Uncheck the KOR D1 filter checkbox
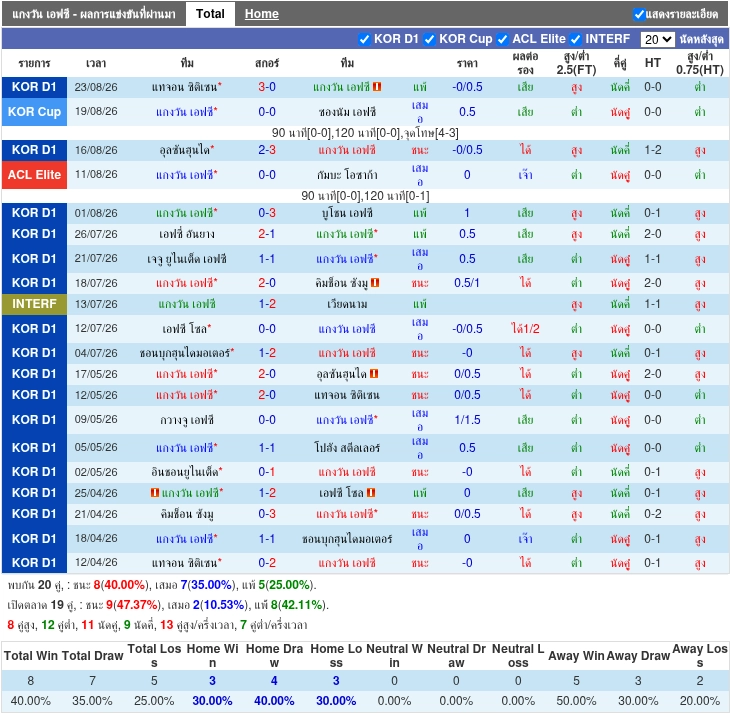 (x=364, y=40)
